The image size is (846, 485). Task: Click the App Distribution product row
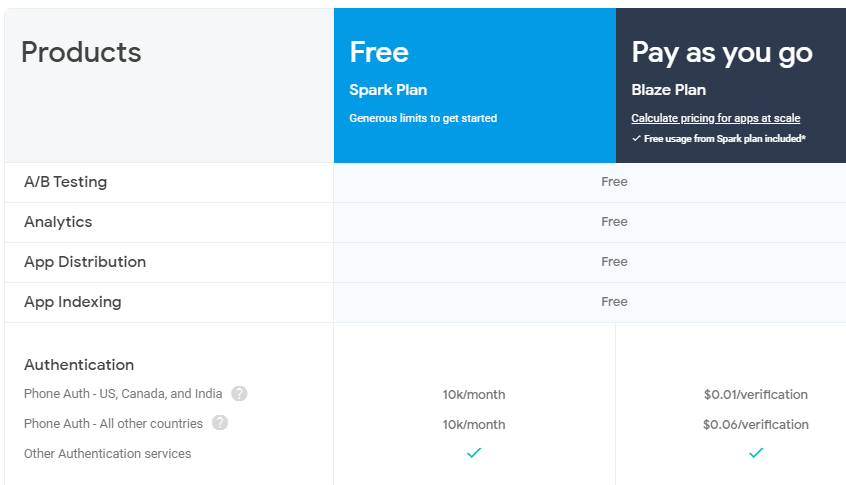(x=425, y=262)
